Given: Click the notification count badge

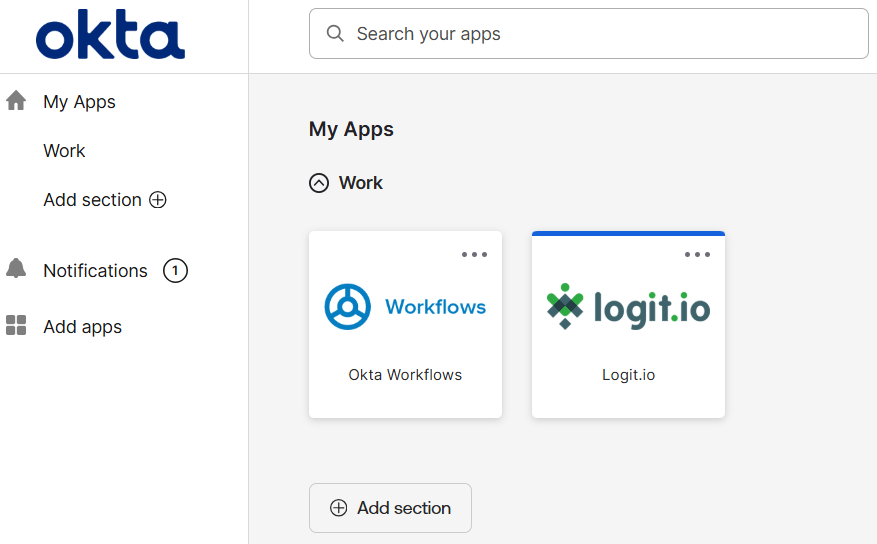Looking at the screenshot, I should click(x=175, y=270).
